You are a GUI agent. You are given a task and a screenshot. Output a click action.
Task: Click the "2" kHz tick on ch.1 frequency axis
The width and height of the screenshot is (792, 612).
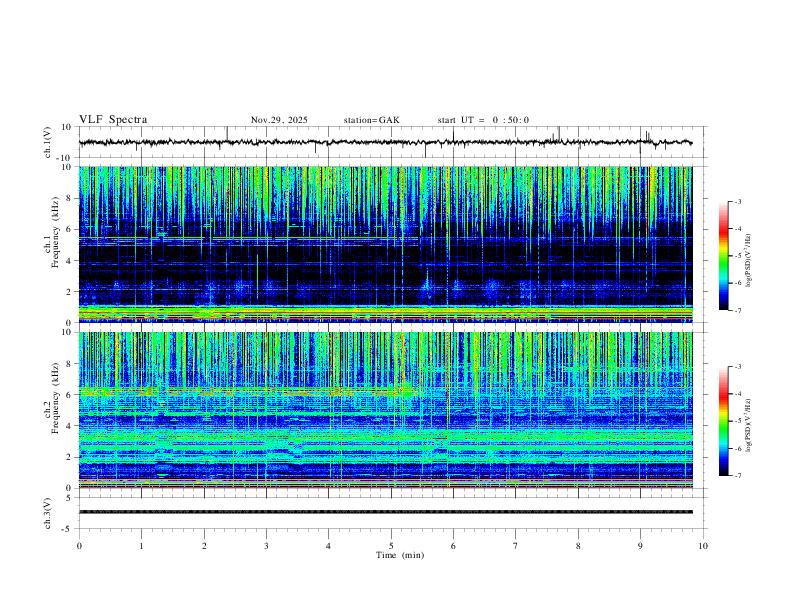[x=69, y=291]
